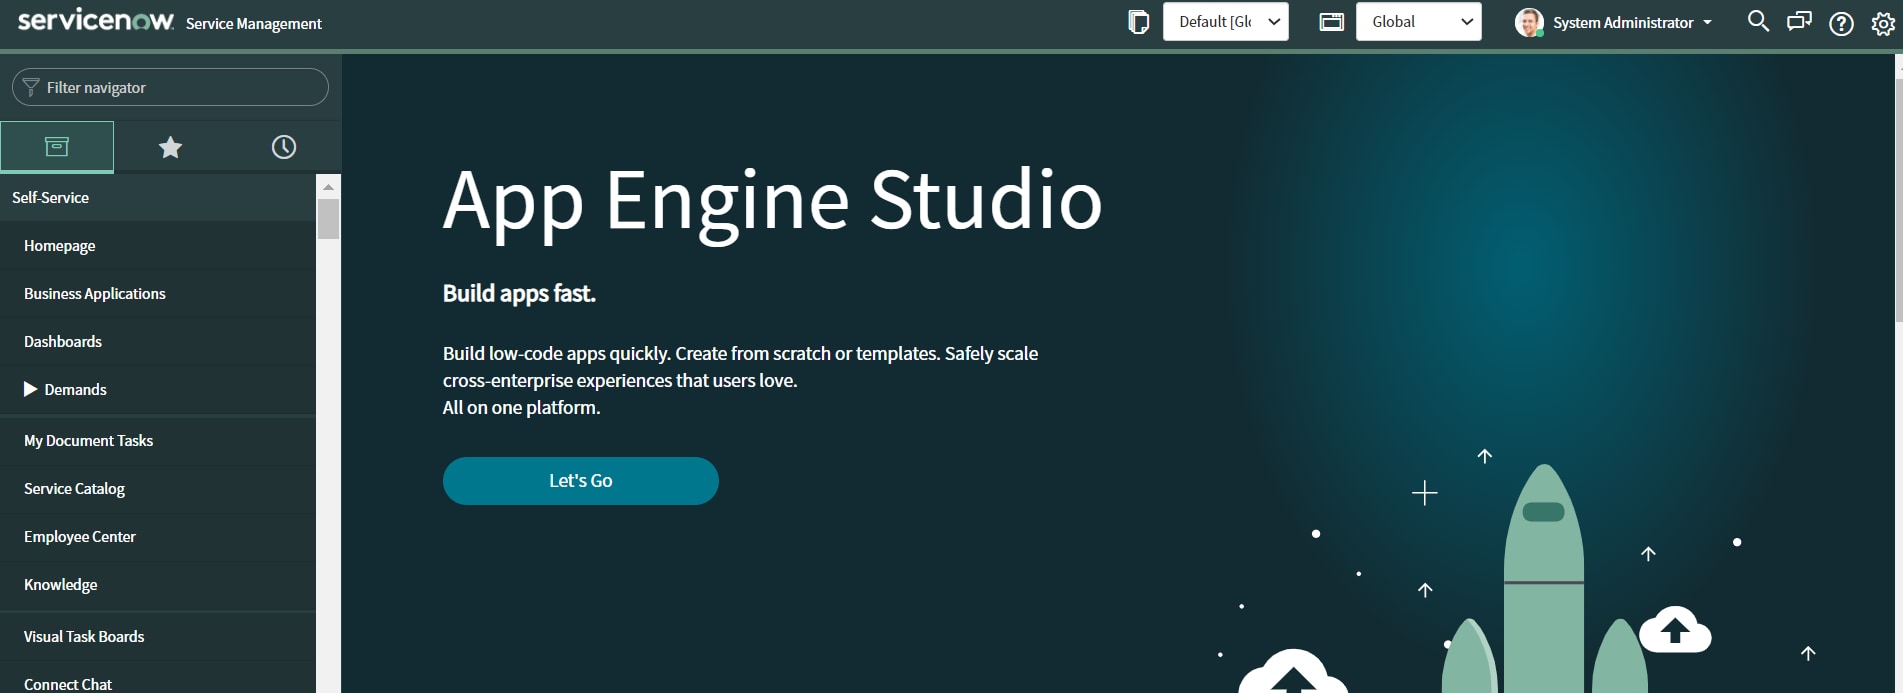Open the Help question mark icon

pyautogui.click(x=1841, y=23)
